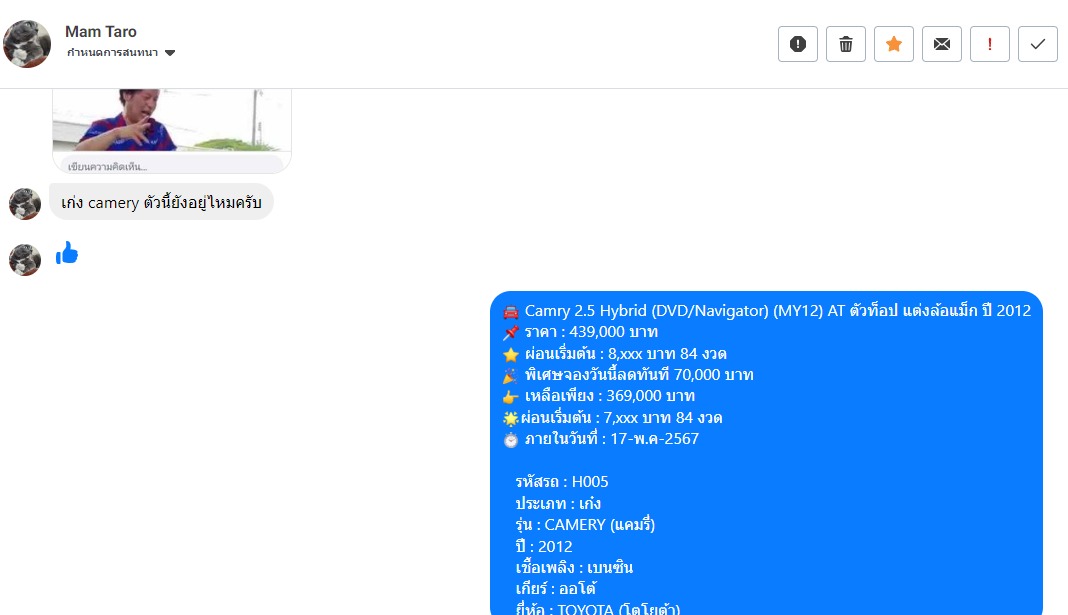1068x615 pixels.
Task: Expand the กำหนดการสนทนา dropdown arrow
Action: [170, 53]
